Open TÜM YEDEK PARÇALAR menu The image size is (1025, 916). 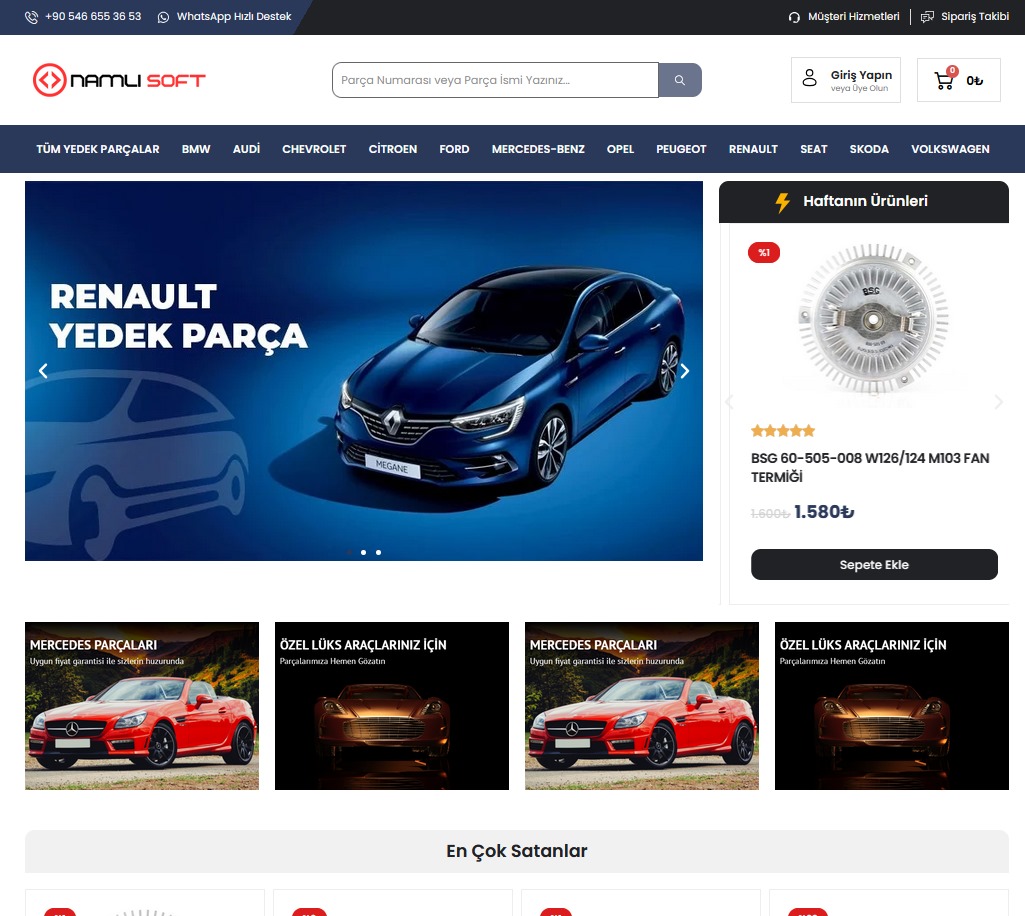[98, 149]
